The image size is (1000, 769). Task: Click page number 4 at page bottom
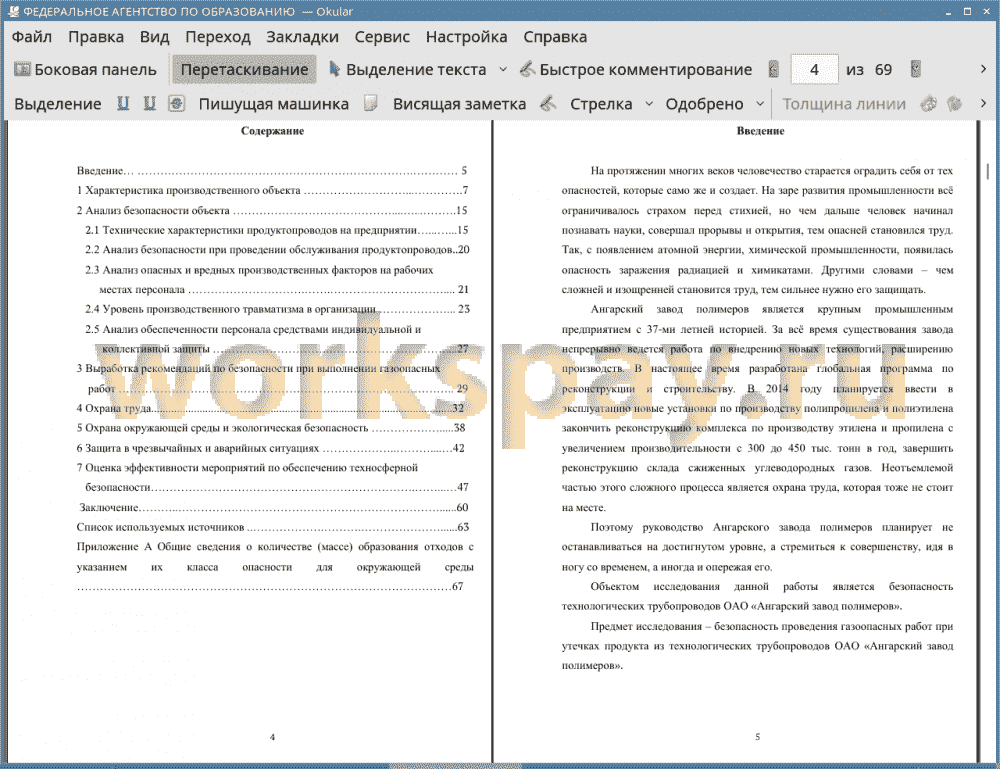click(x=272, y=737)
